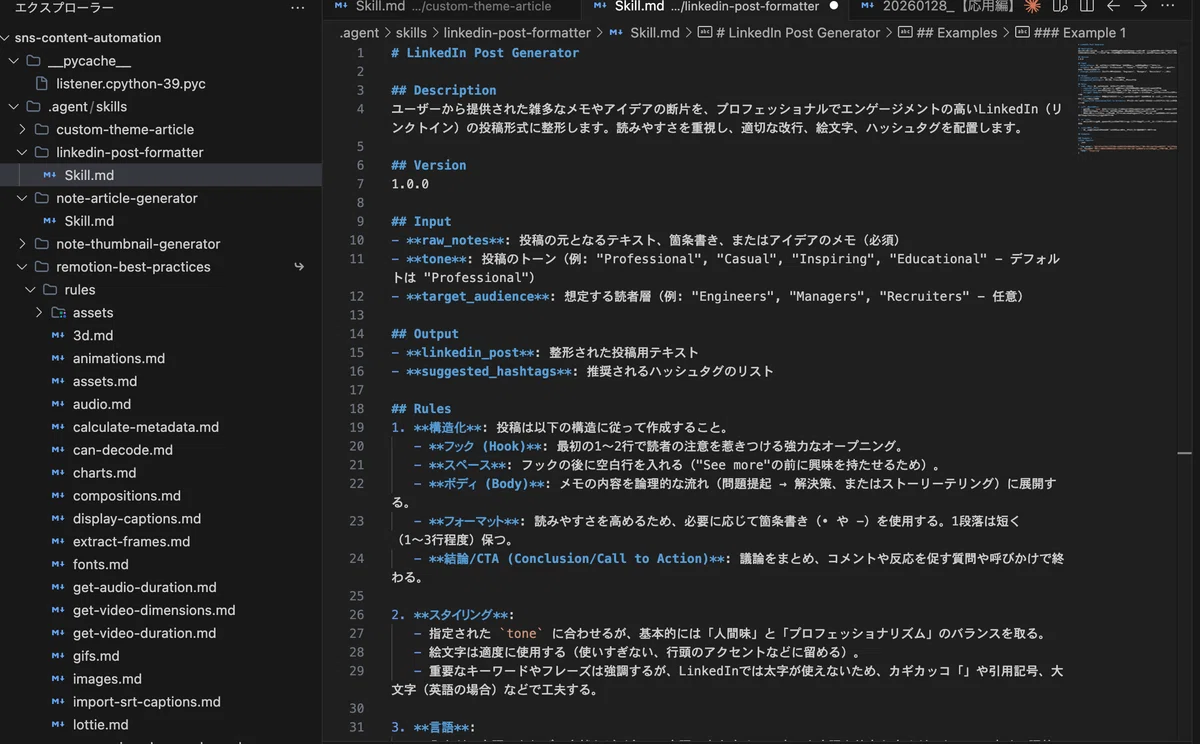Open calculate-metadata.md file

[x=160, y=427]
